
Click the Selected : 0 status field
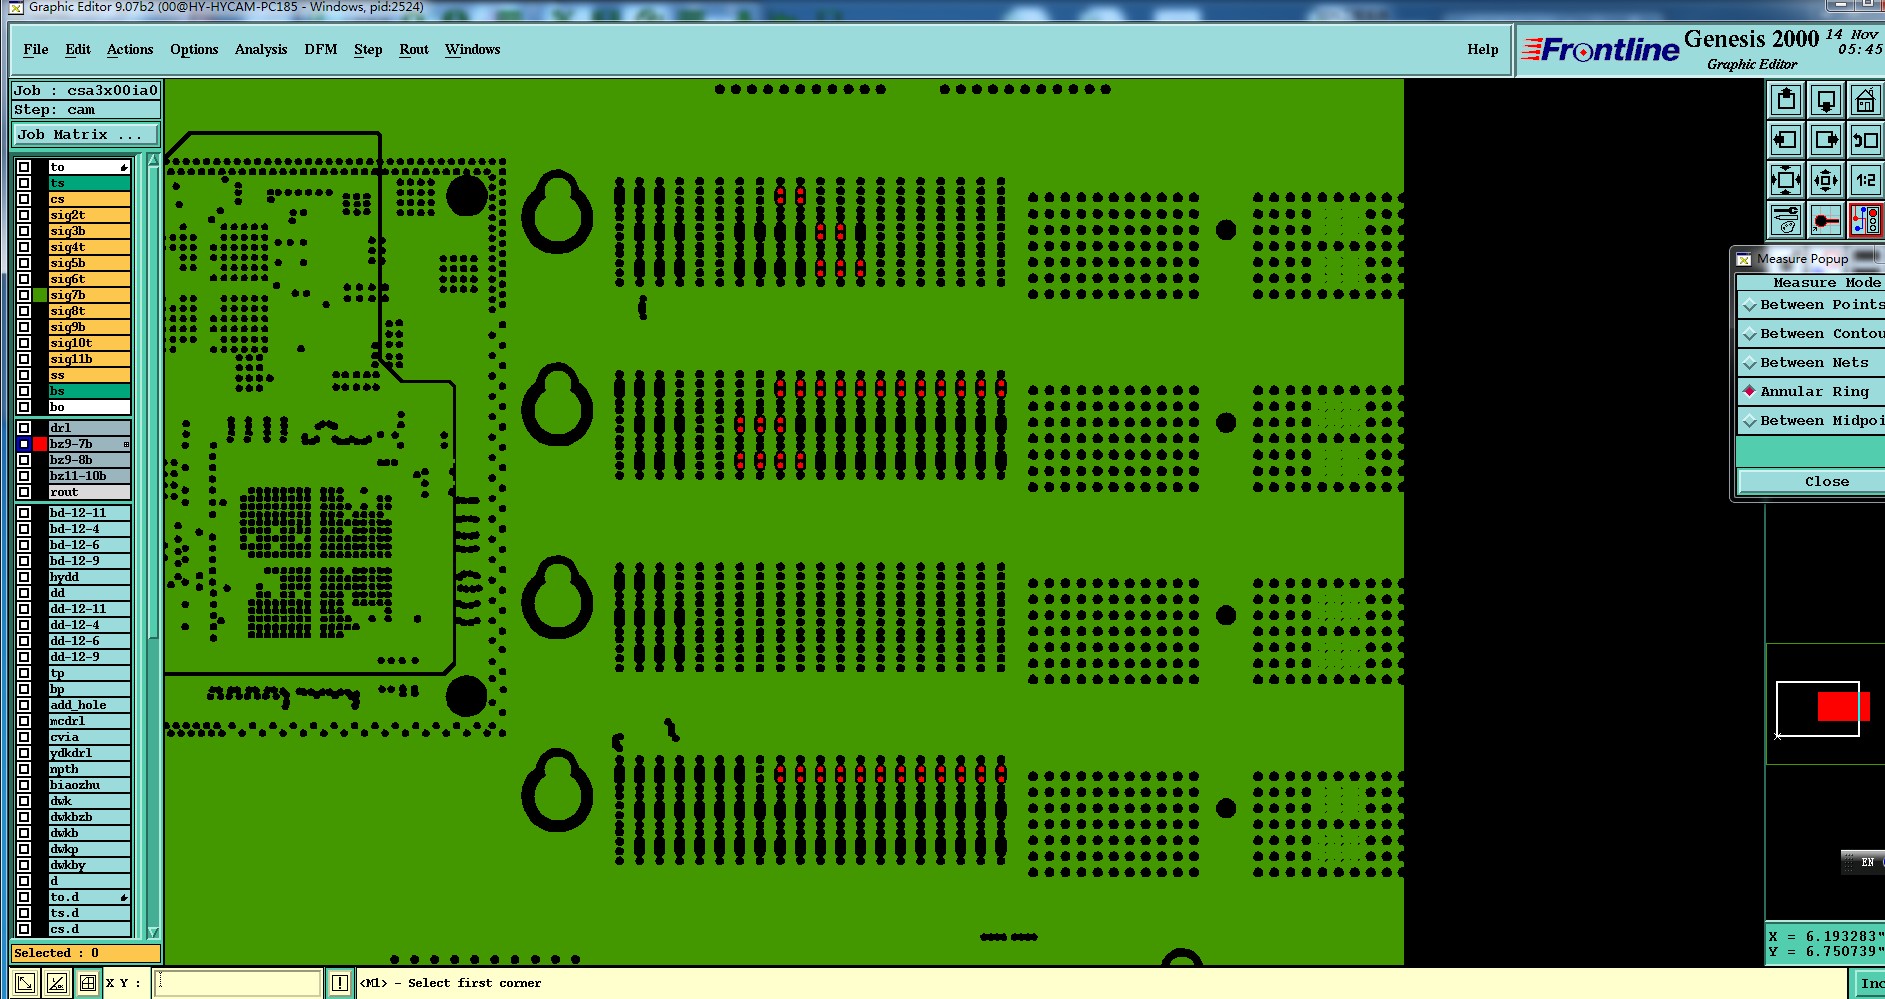[x=86, y=953]
